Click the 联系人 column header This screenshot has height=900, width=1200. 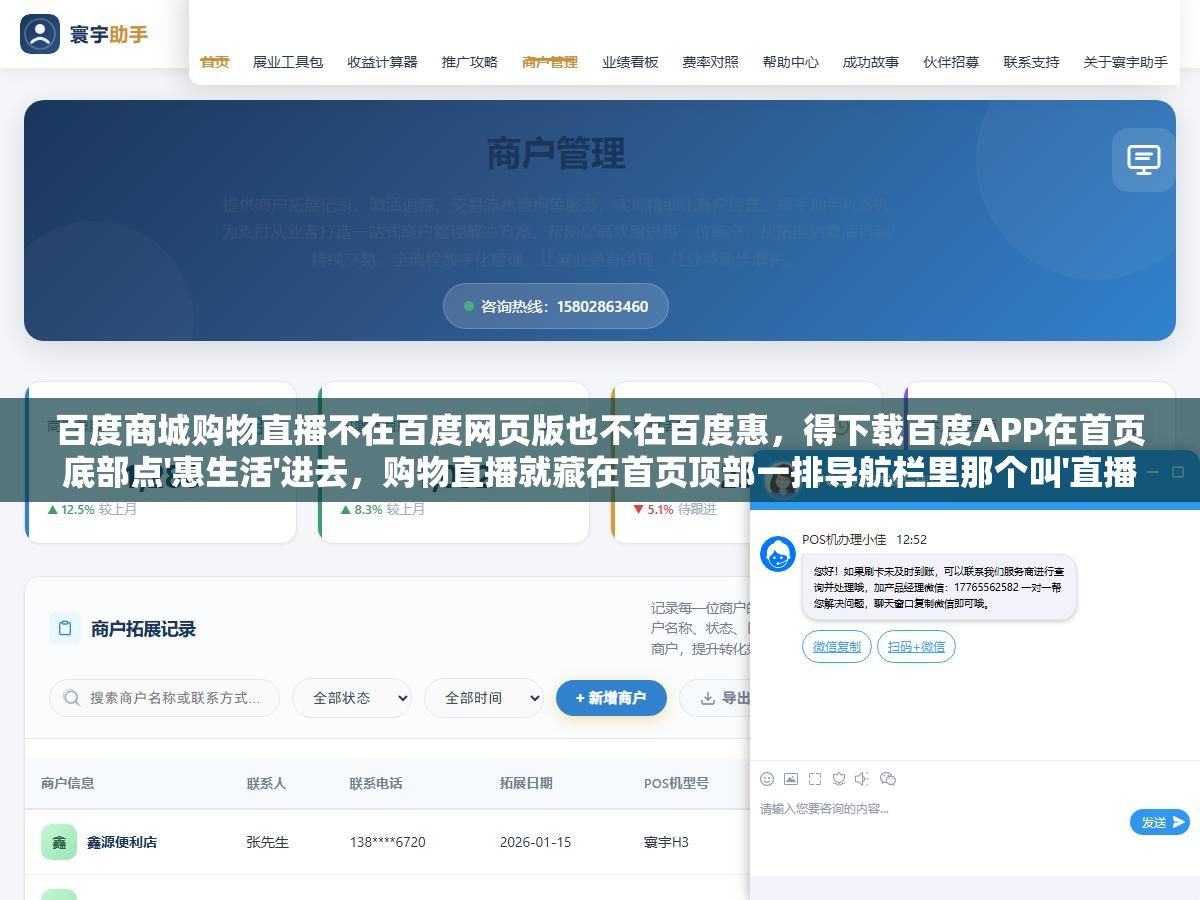(266, 783)
